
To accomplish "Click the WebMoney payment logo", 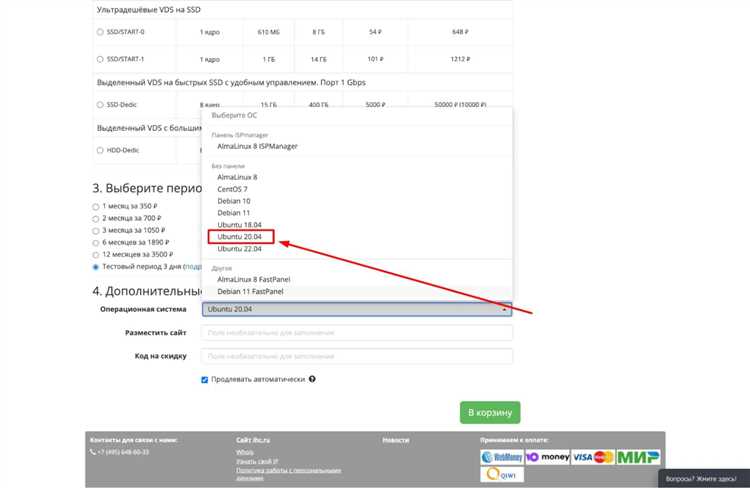I will click(x=502, y=457).
